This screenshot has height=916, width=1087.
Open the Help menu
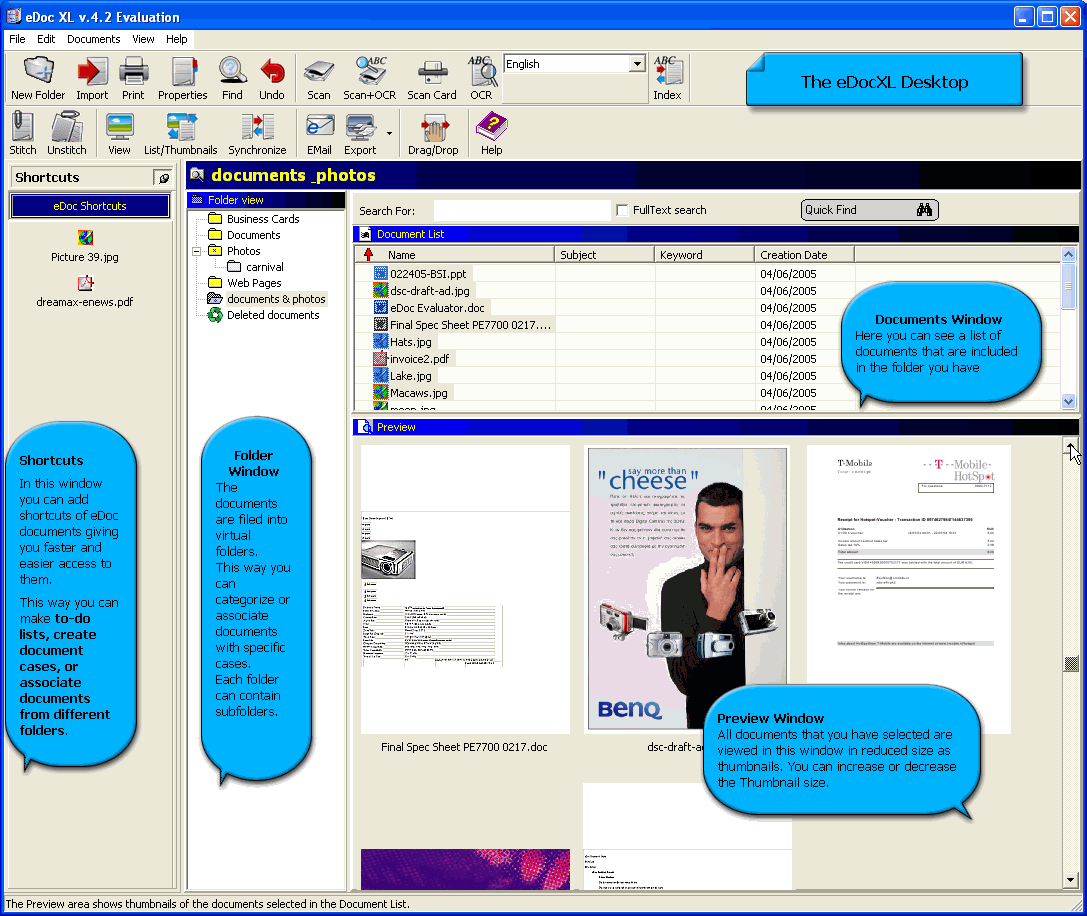click(x=177, y=39)
